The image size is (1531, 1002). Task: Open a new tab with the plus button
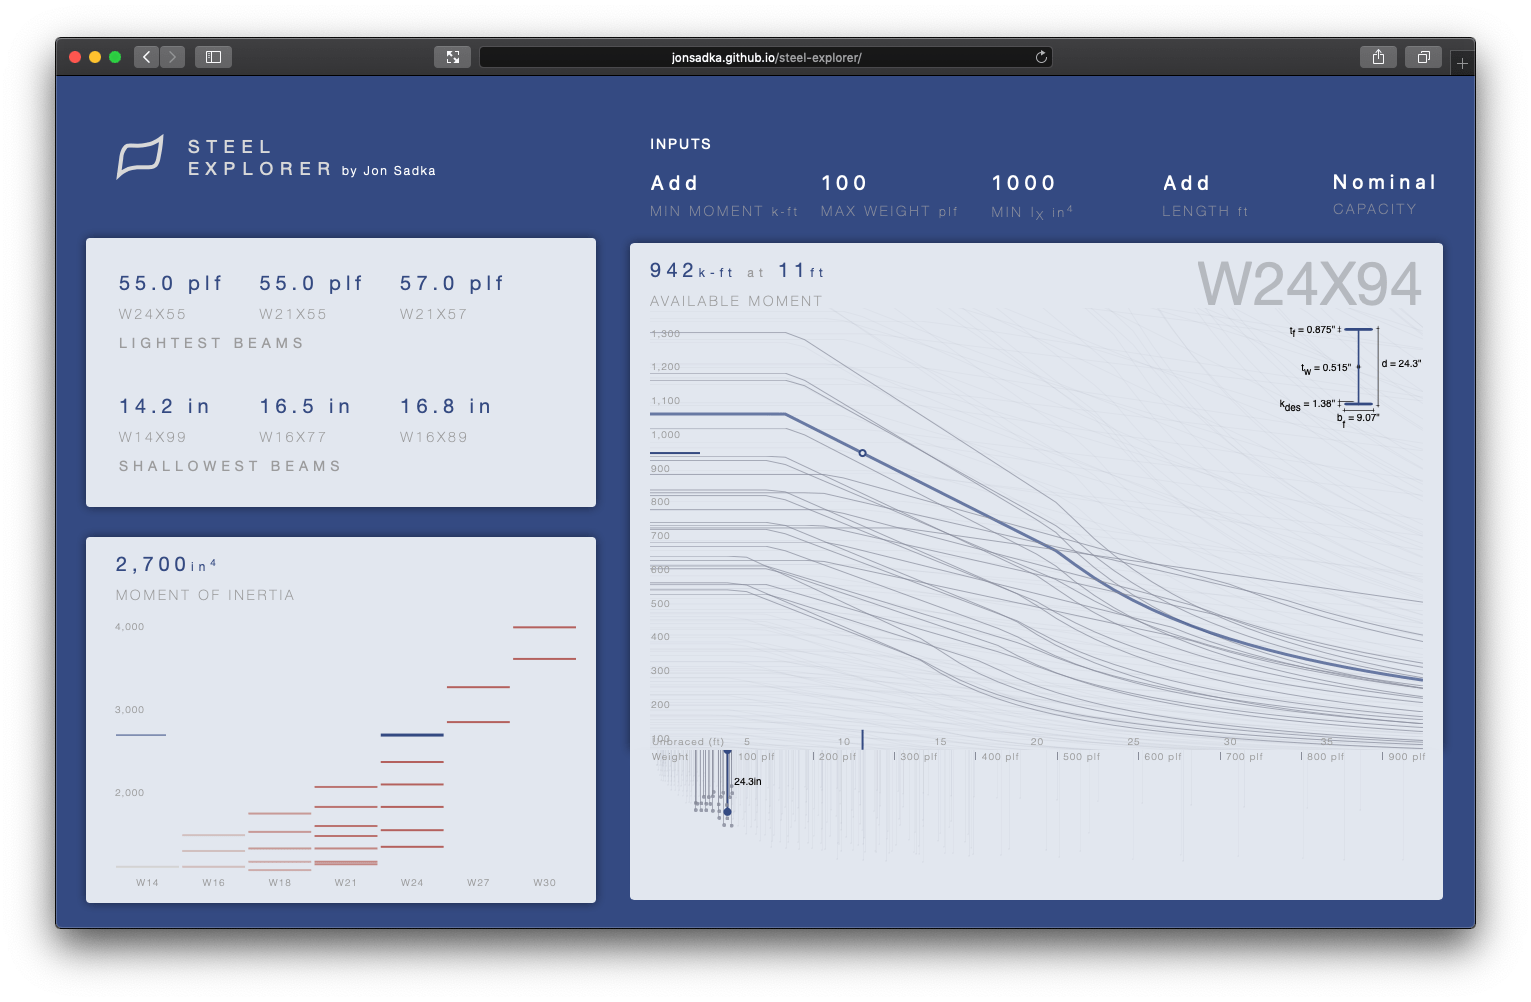(x=1462, y=63)
